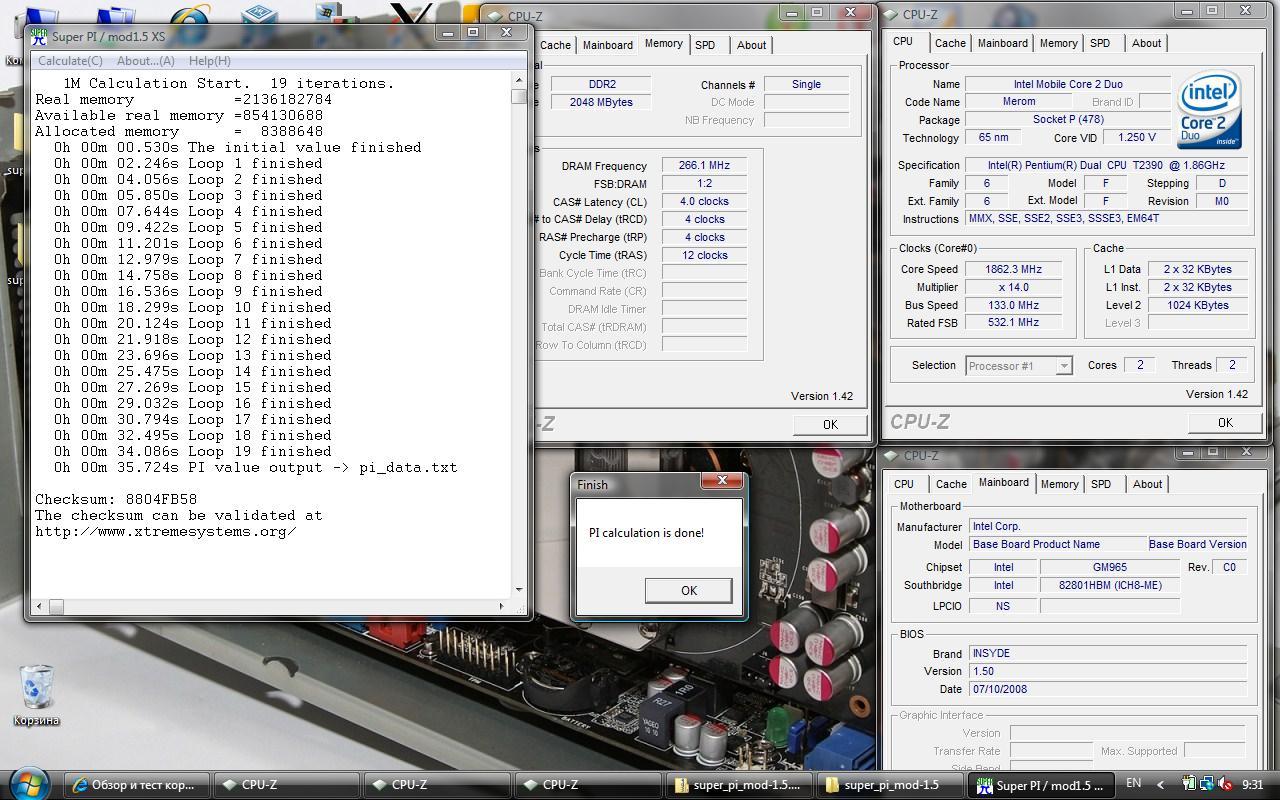Image resolution: width=1280 pixels, height=800 pixels.
Task: Select Memory tab in bottom CPU-Z window
Action: tap(1059, 484)
